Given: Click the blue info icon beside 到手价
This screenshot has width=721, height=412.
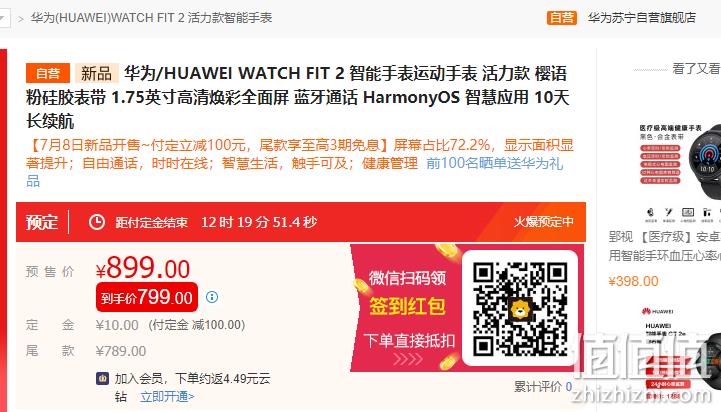Looking at the screenshot, I should click(x=212, y=297).
